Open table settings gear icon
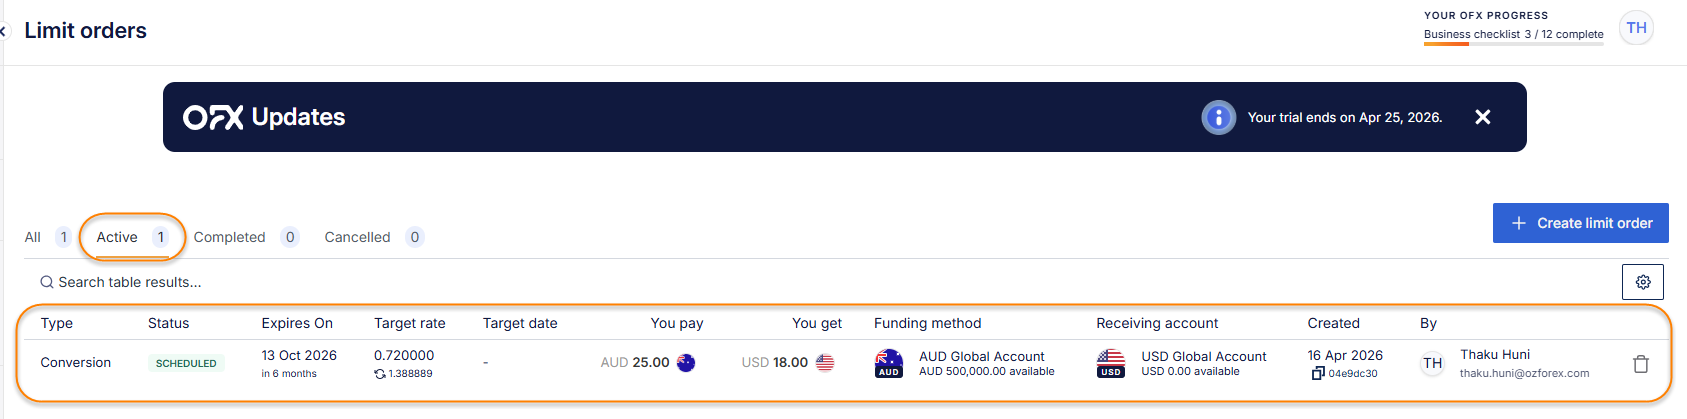The width and height of the screenshot is (1687, 419). 1642,282
